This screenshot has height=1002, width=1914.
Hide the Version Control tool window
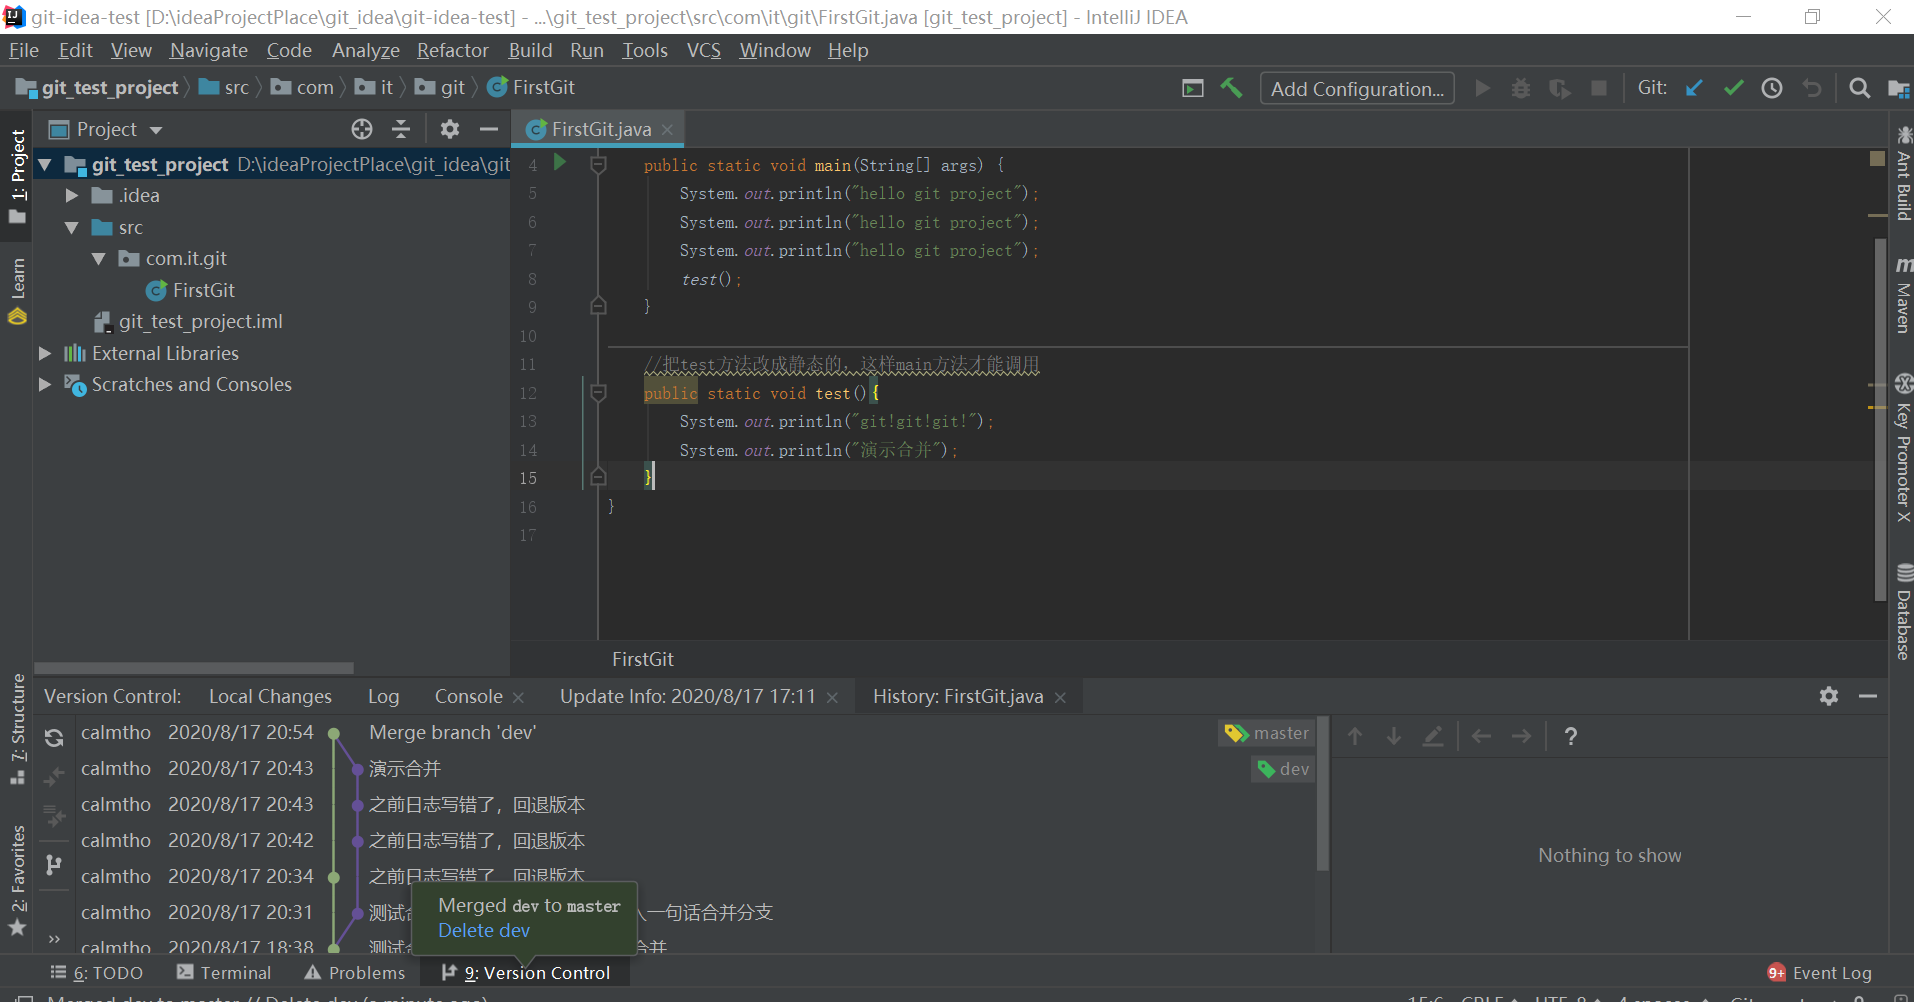[1868, 696]
